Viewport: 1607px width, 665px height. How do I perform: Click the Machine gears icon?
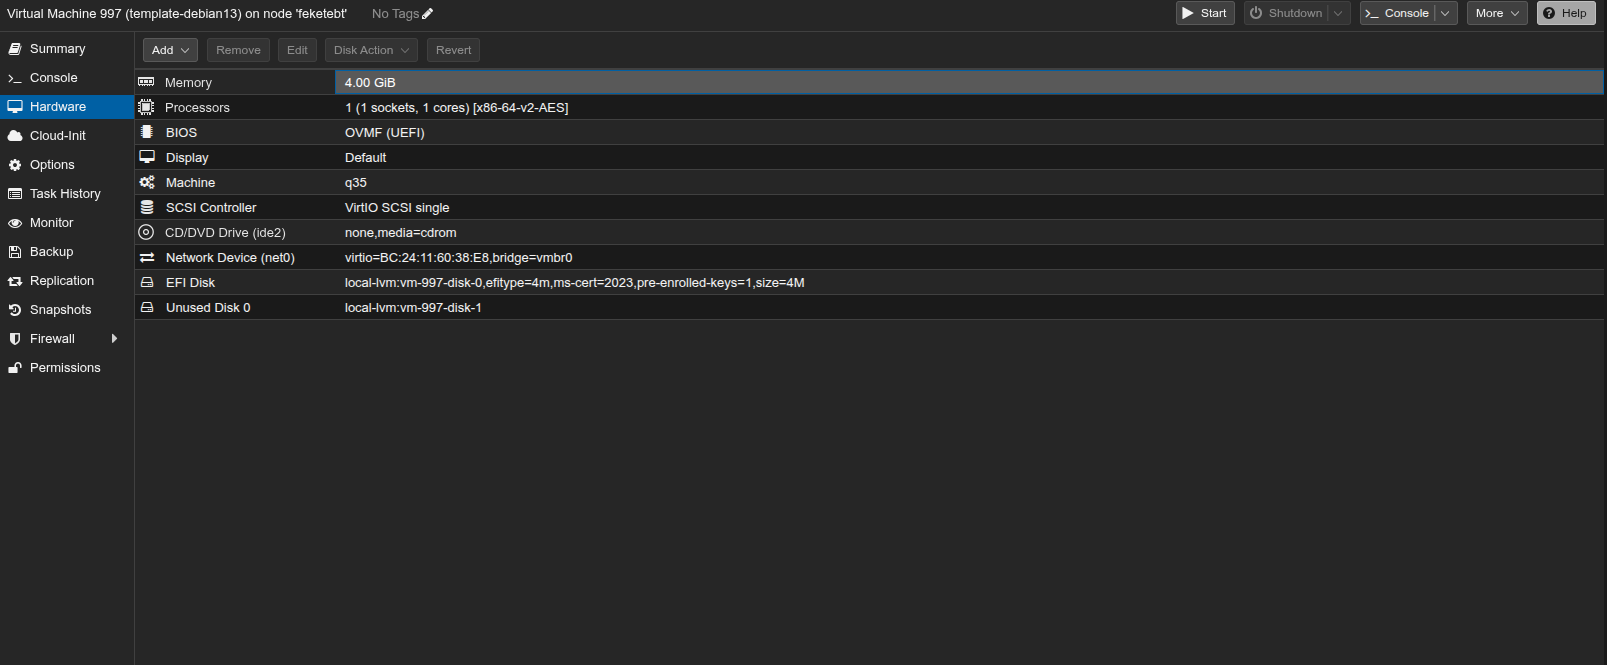[x=147, y=182]
